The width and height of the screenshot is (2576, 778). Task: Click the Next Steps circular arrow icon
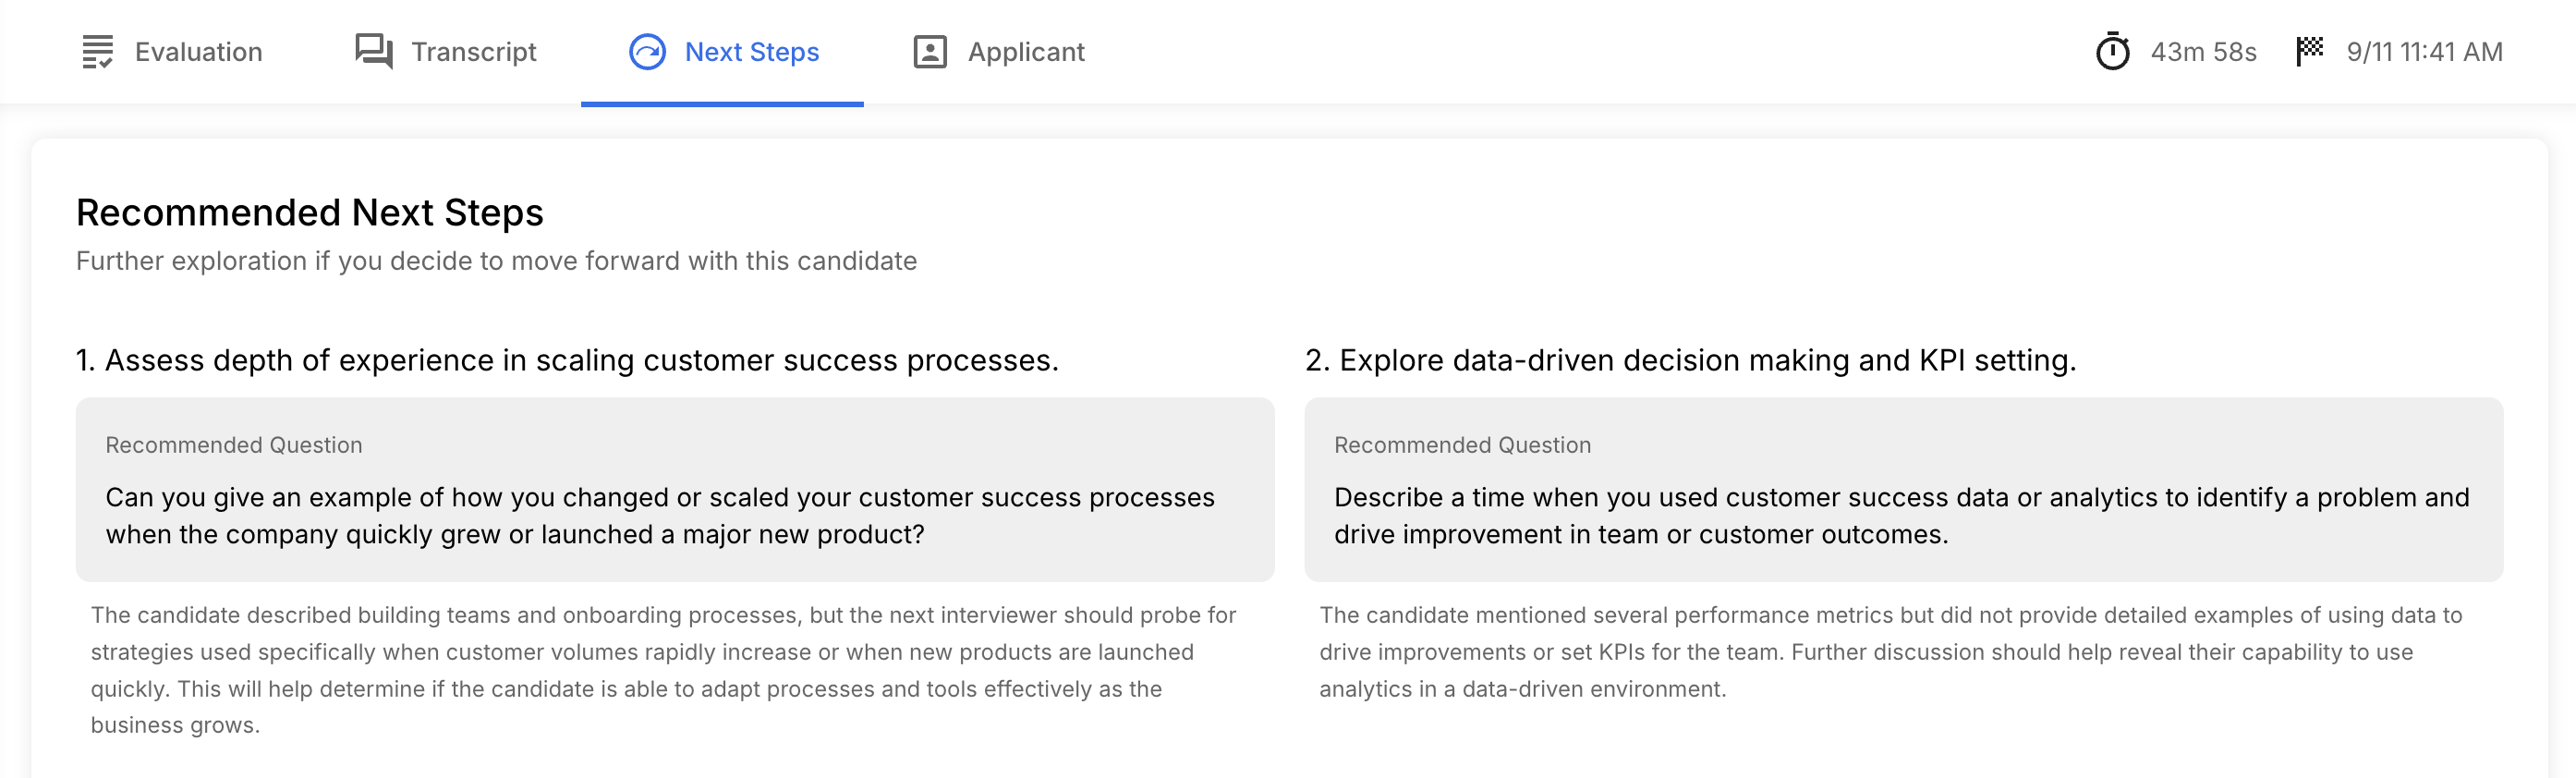[x=647, y=52]
